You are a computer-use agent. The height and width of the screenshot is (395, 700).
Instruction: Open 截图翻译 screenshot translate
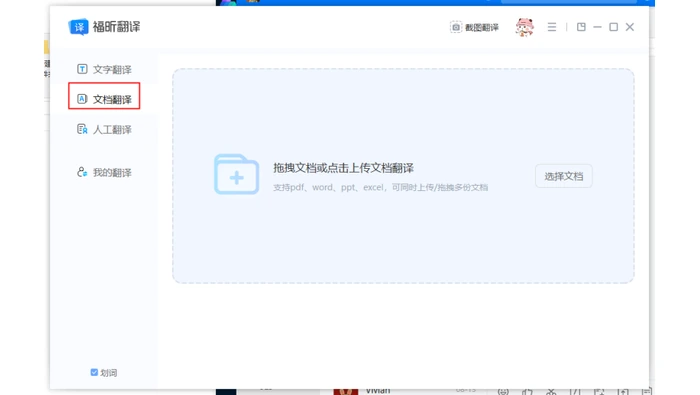pyautogui.click(x=474, y=28)
